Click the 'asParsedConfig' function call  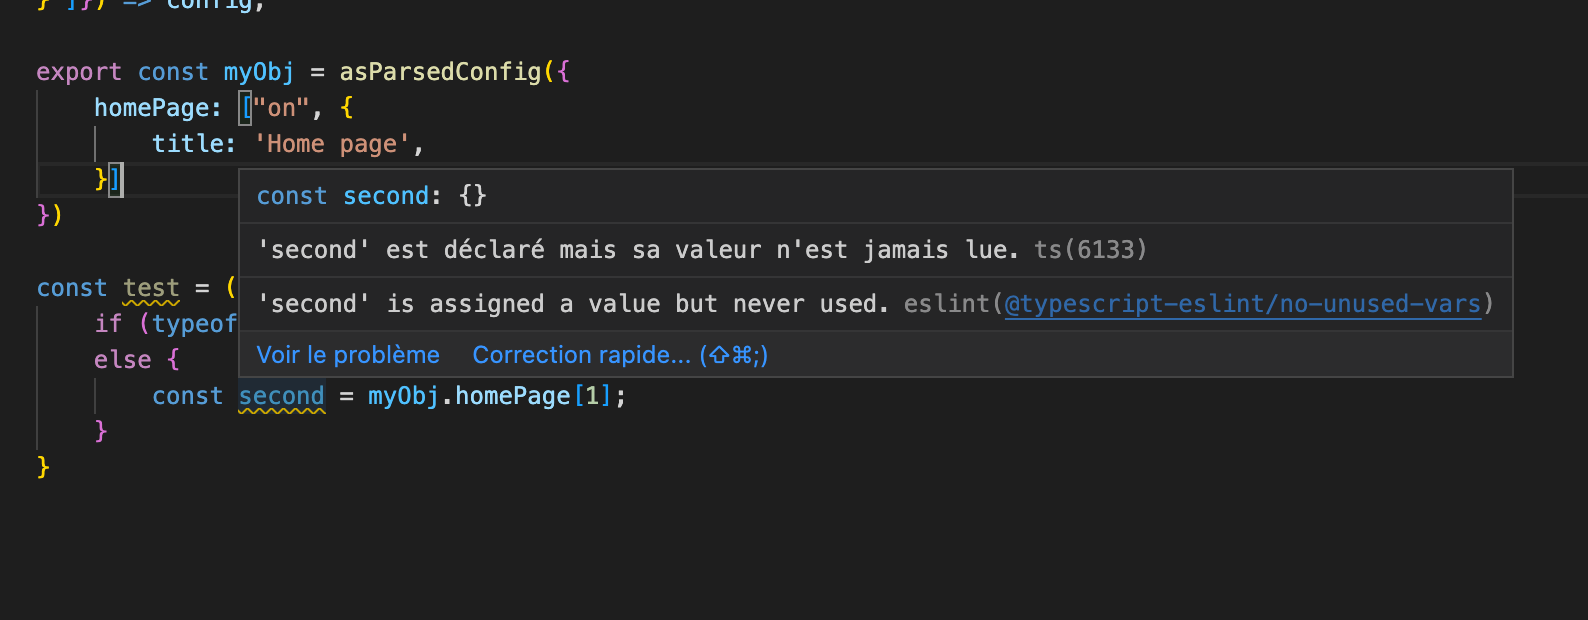[x=440, y=72]
